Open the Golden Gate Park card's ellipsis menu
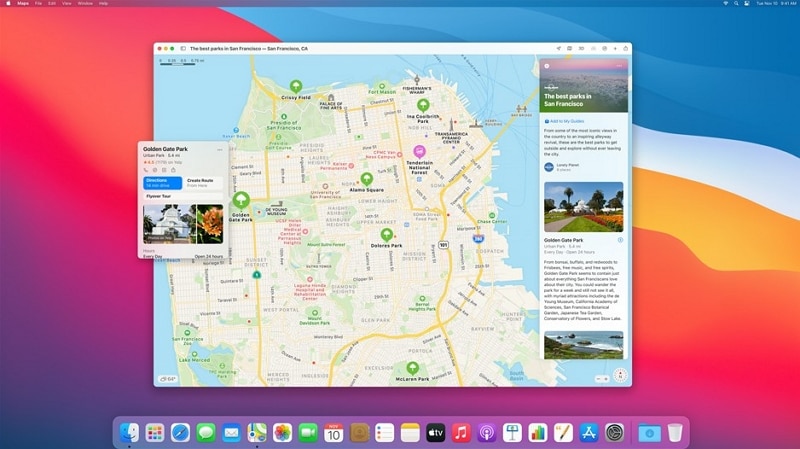This screenshot has width=800, height=449. [x=220, y=149]
